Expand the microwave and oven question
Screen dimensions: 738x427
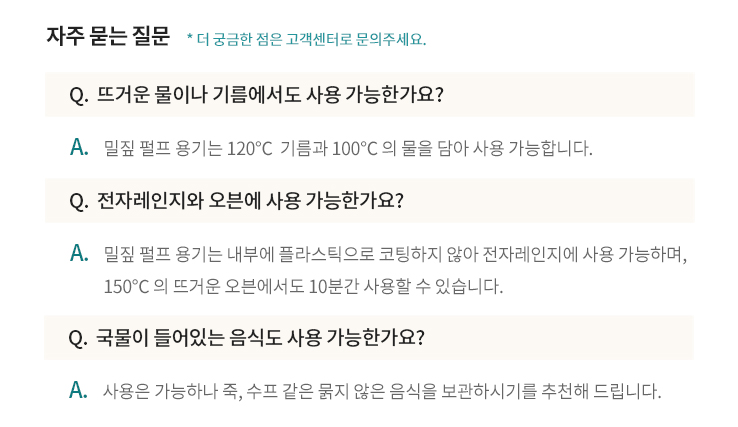coord(250,200)
